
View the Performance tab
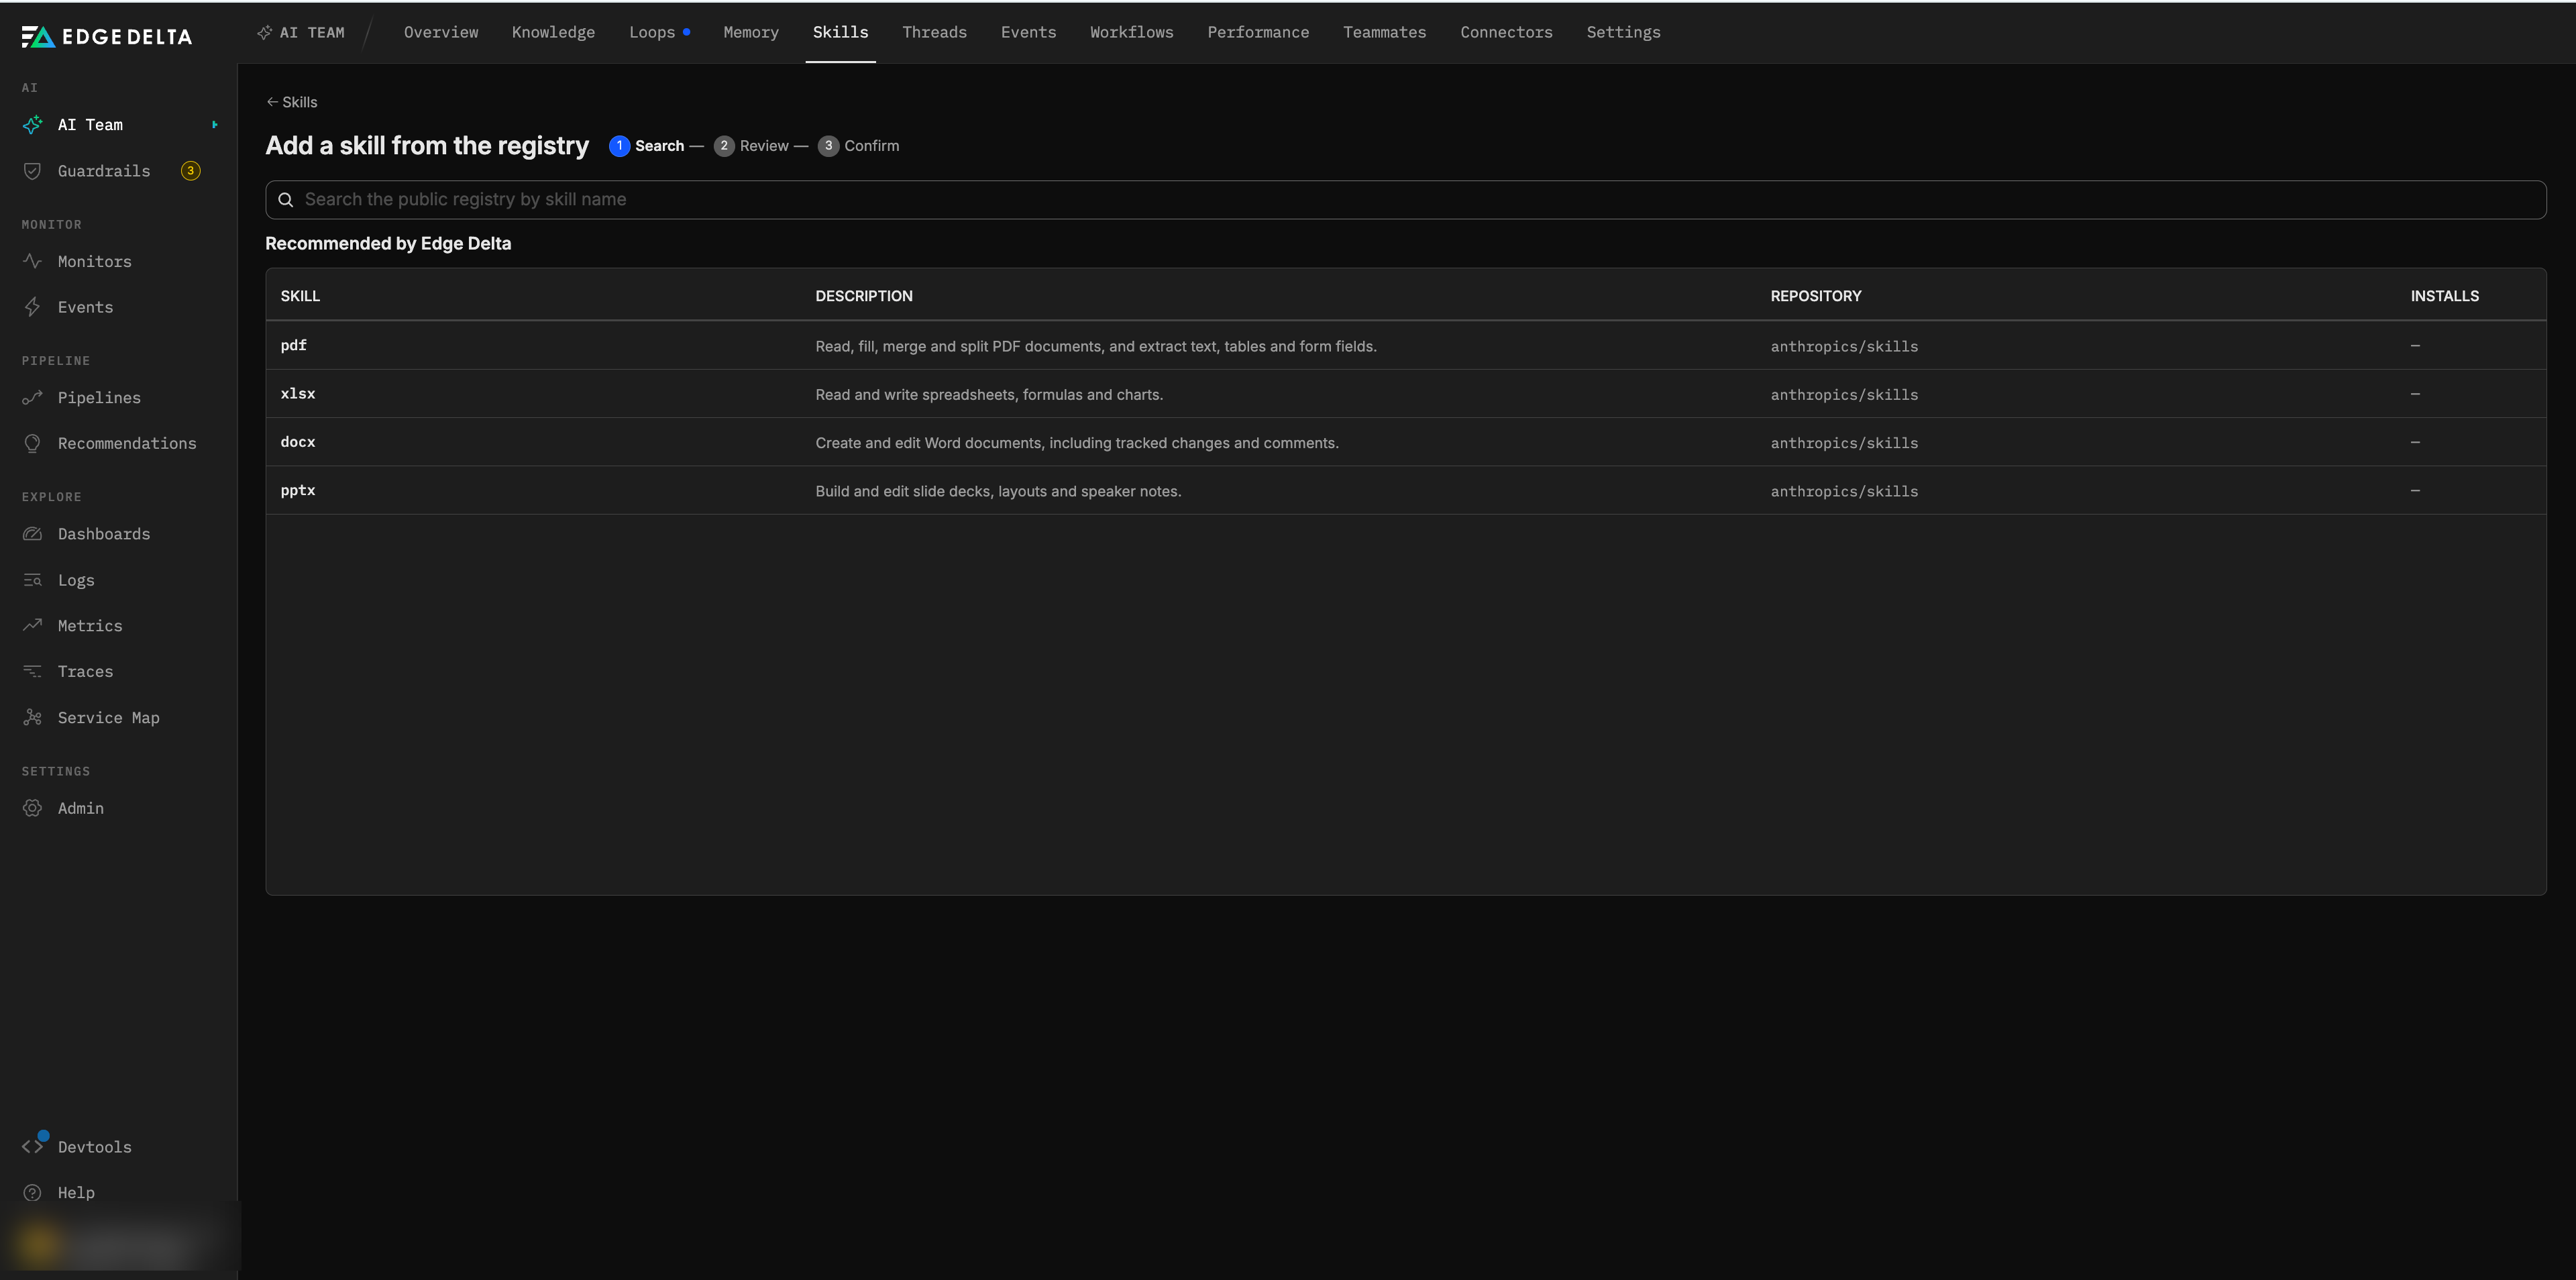[1258, 32]
